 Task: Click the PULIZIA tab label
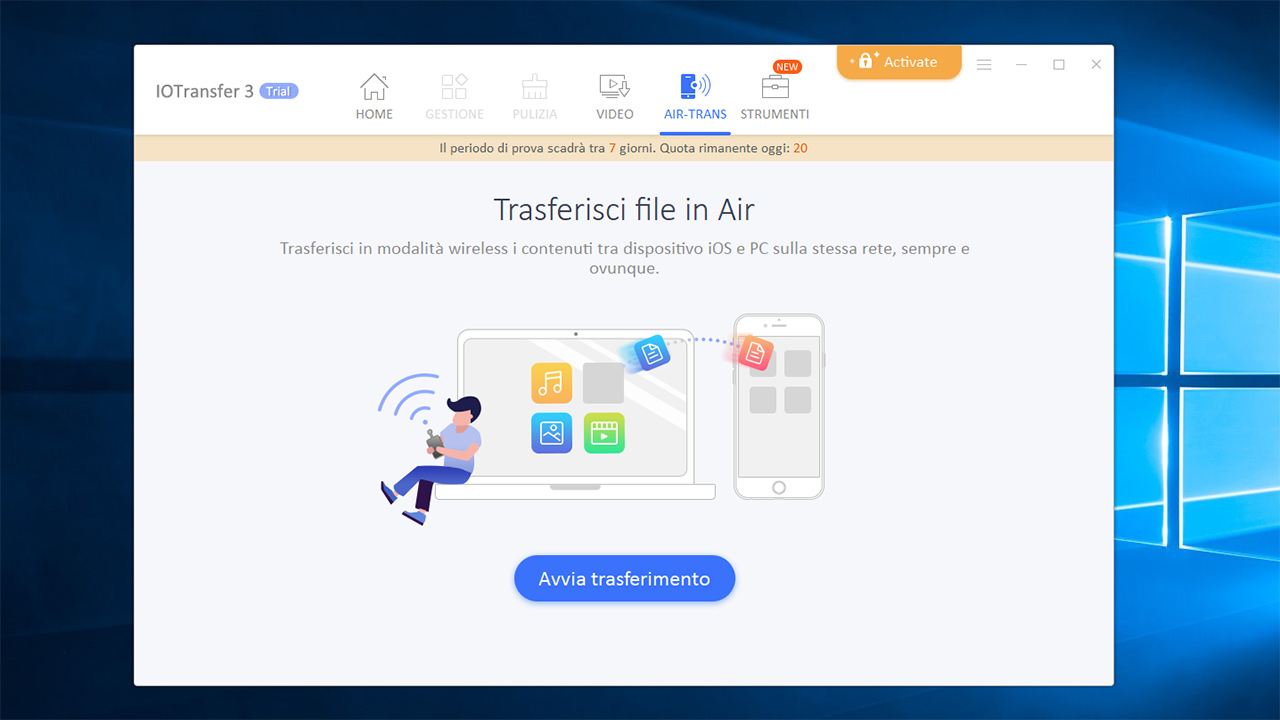(534, 114)
